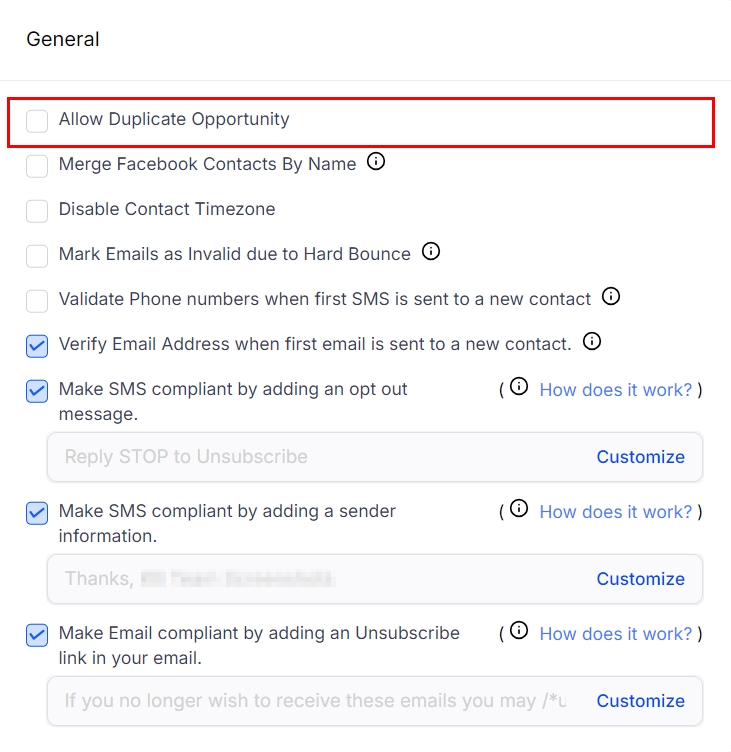
Task: Check Validate Phone numbers on first SMS
Action: coord(37,301)
